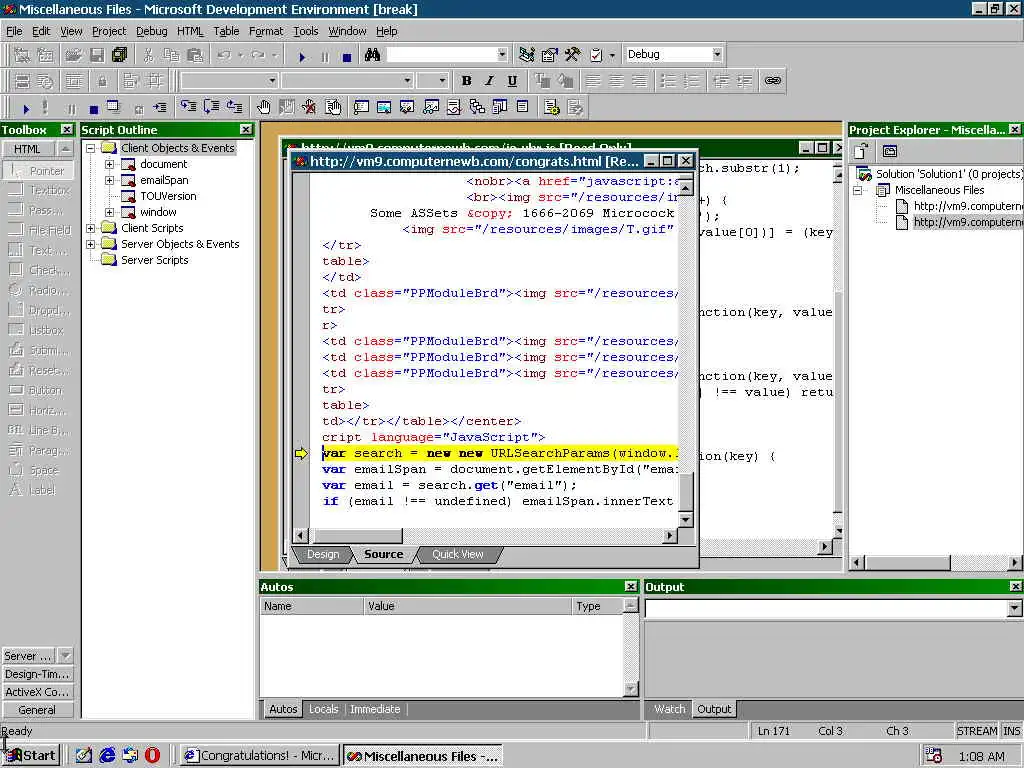The width and height of the screenshot is (1024, 768).
Task: Click Stop Debugging in the debug toolbar
Action: coord(93,108)
